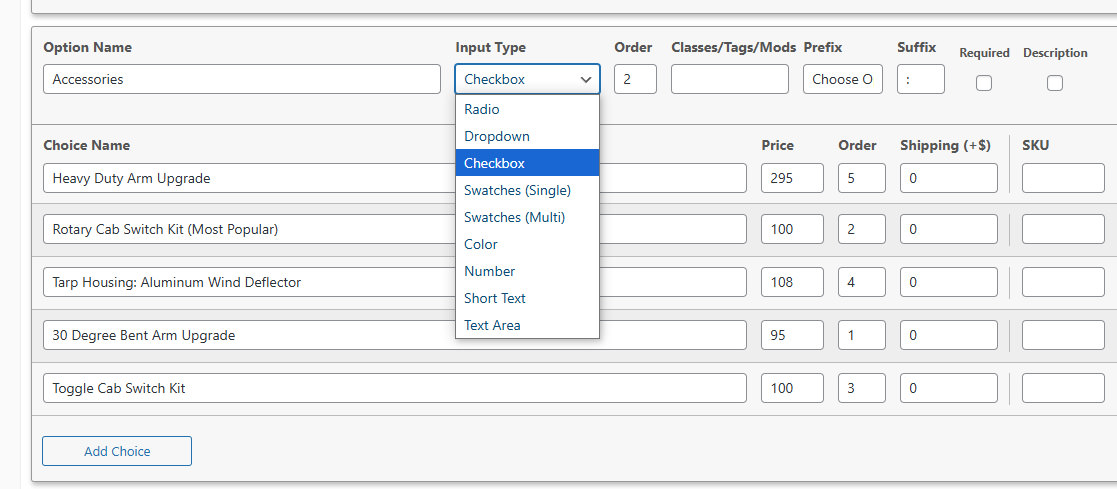Image resolution: width=1117 pixels, height=489 pixels.
Task: Click Rotary Cab Switch Kit SKU field
Action: (x=1064, y=230)
